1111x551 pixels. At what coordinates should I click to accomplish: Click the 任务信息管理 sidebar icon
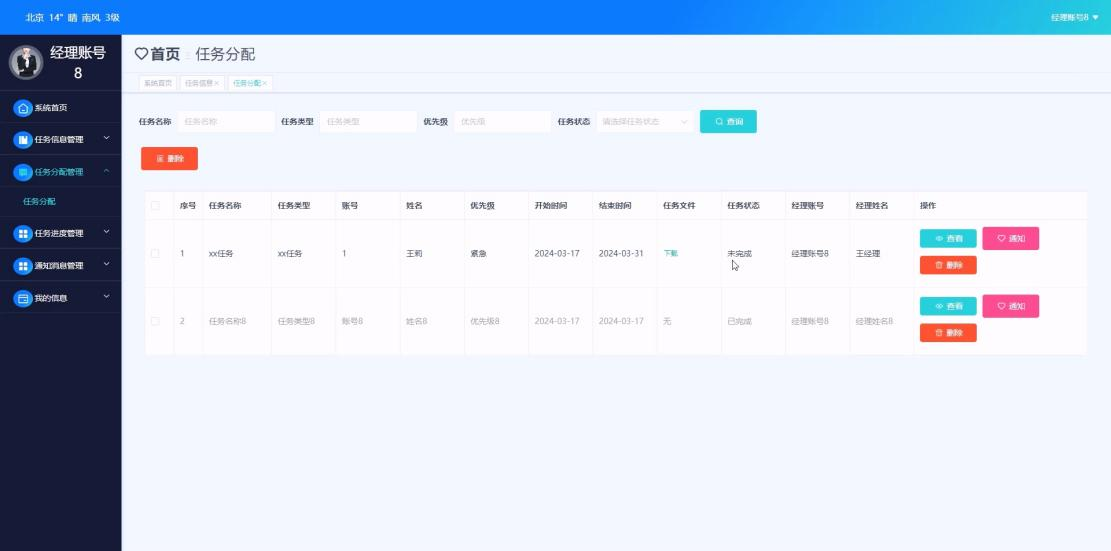(x=23, y=140)
